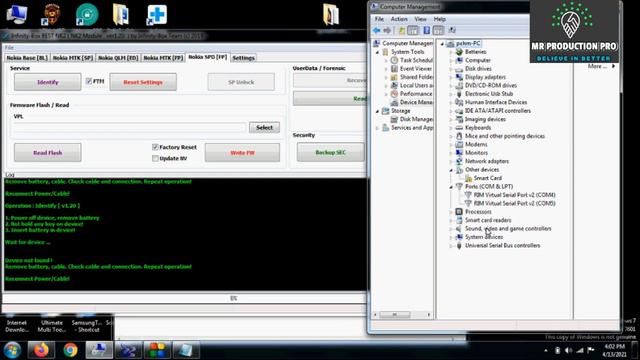Collapse the Storage node
This screenshot has height=360, width=640.
click(x=378, y=111)
